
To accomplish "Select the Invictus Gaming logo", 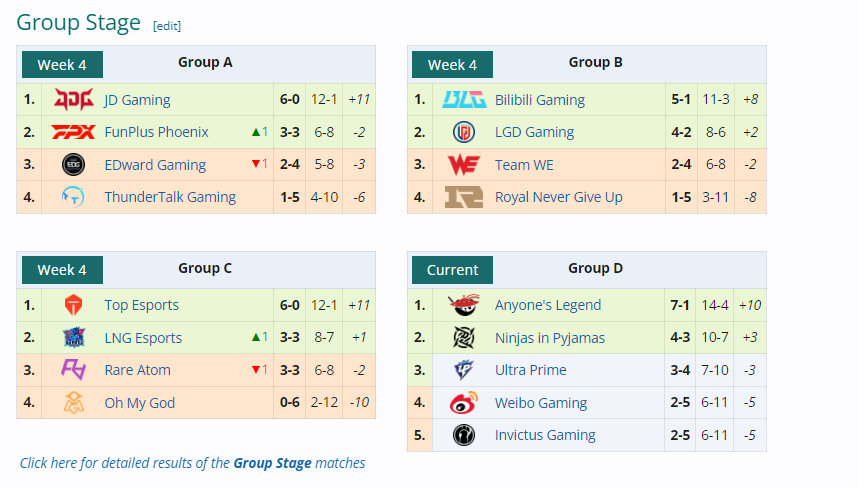I will (464, 435).
